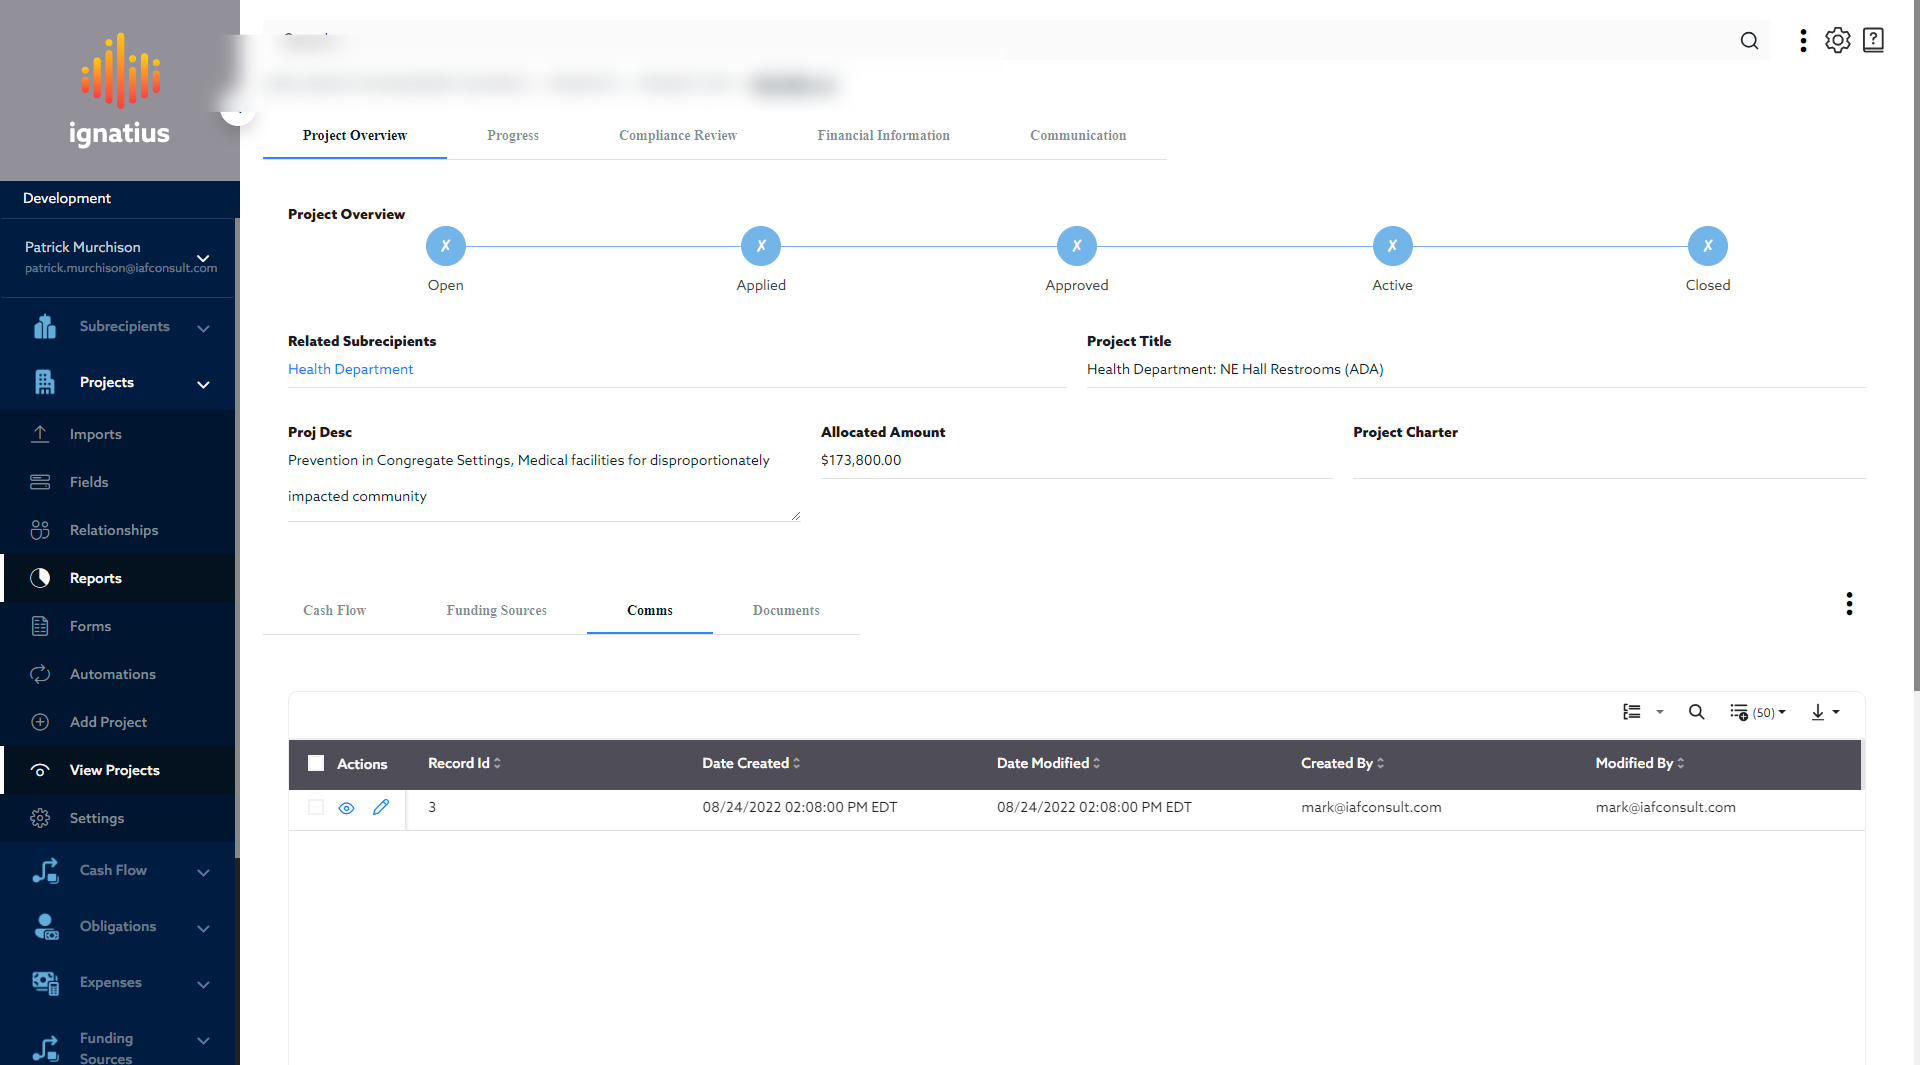Screen dimensions: 1920x1065
Task: Open the Health Department link
Action: click(350, 370)
